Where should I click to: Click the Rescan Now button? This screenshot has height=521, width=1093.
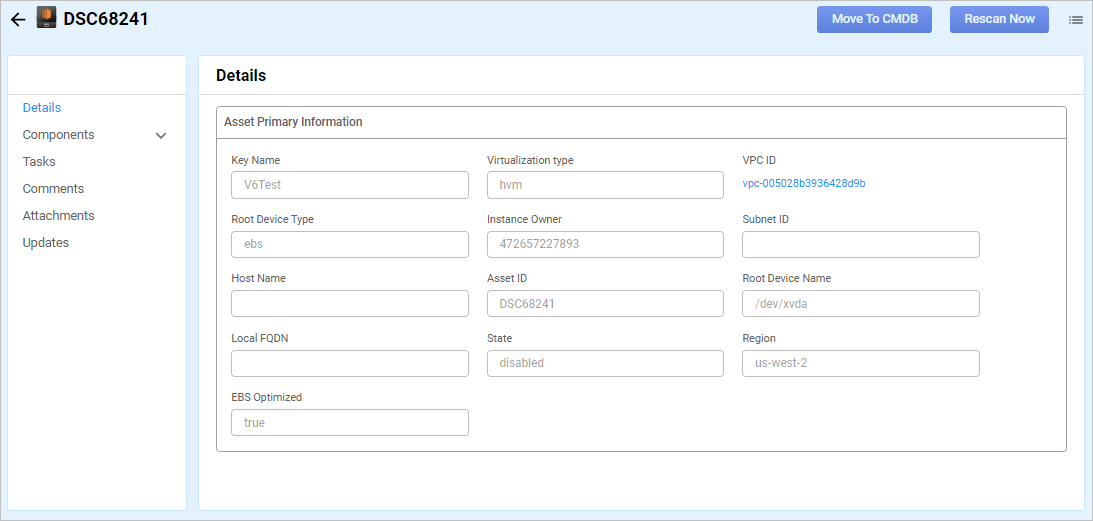click(x=999, y=19)
